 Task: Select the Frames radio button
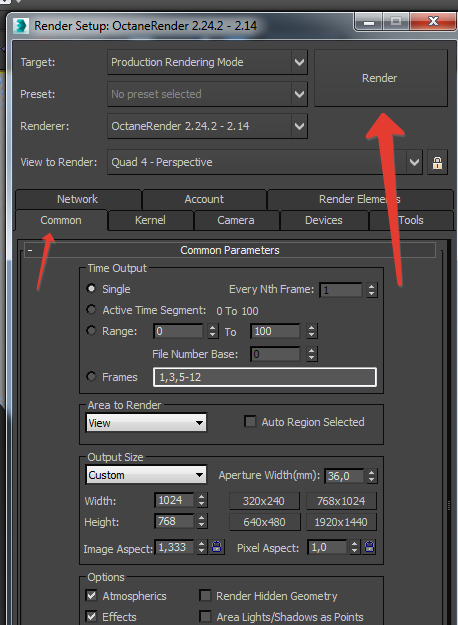(x=91, y=377)
